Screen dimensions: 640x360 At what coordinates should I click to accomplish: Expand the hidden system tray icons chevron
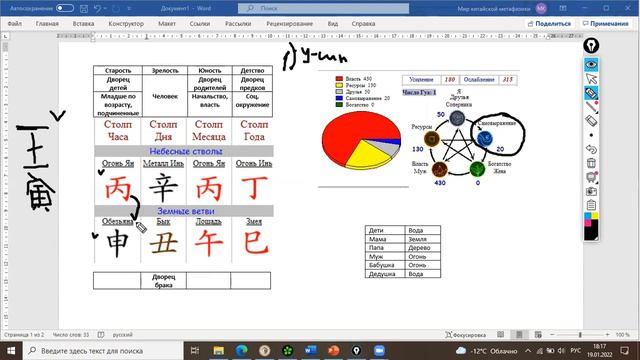pyautogui.click(x=528, y=351)
